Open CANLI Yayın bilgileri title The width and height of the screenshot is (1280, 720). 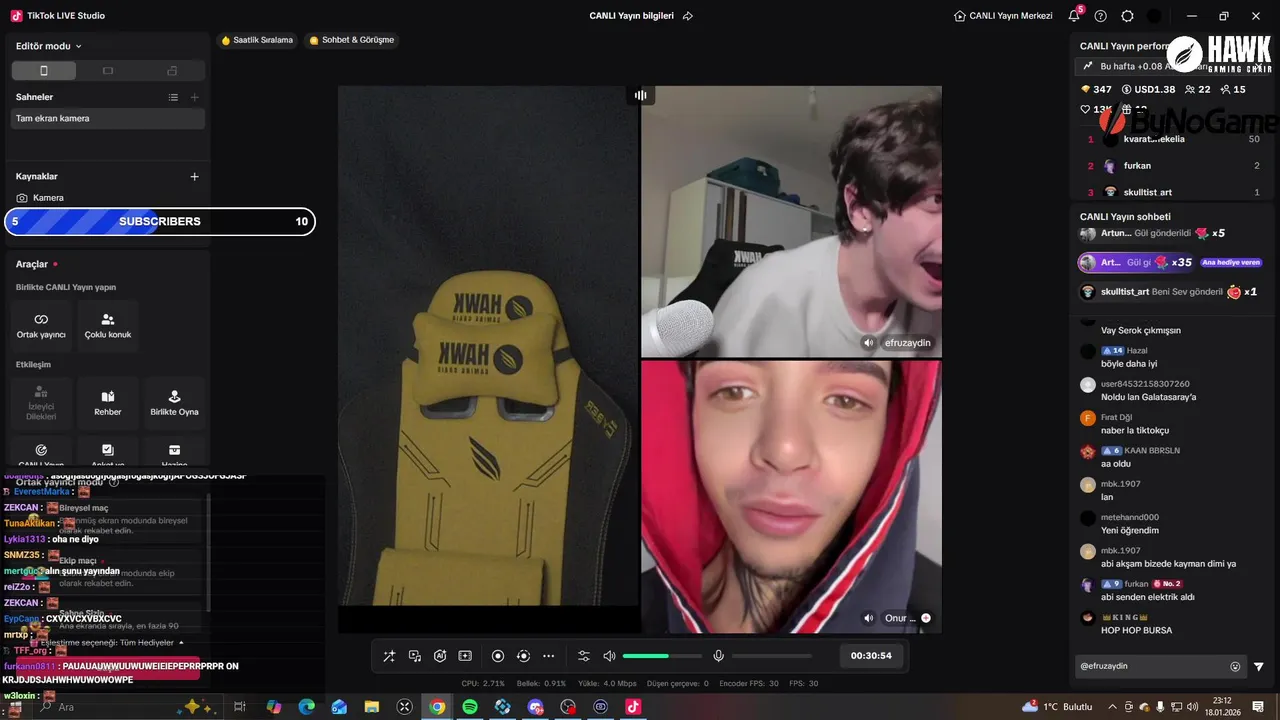tap(632, 16)
